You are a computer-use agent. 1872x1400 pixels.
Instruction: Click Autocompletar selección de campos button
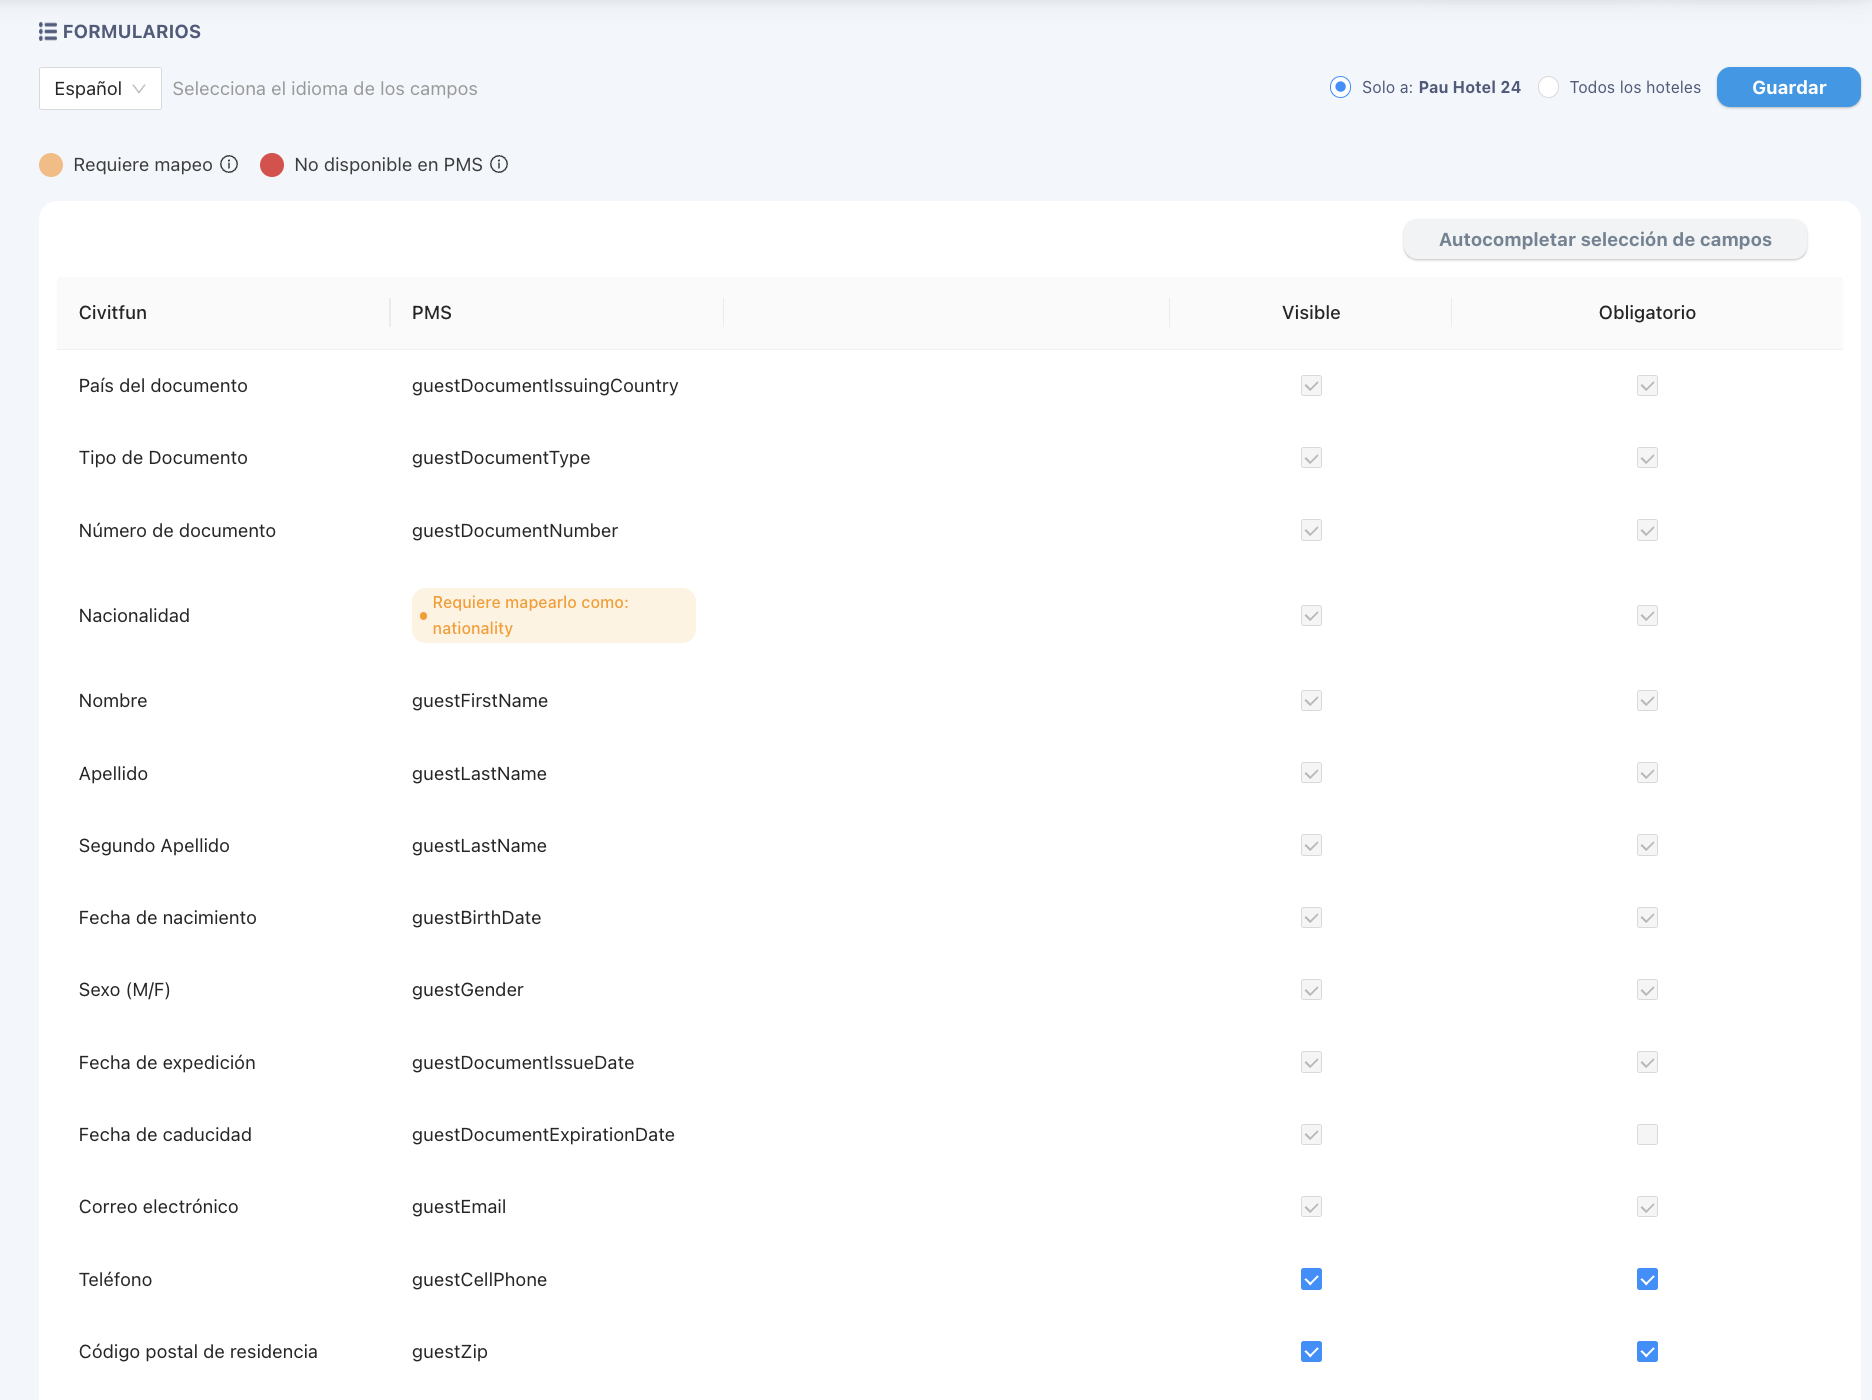coord(1605,239)
